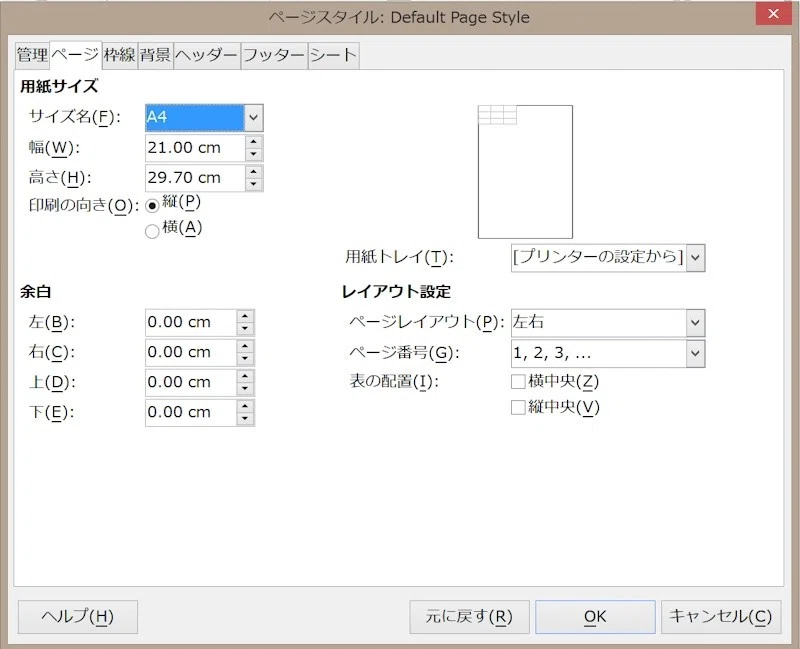This screenshot has width=800, height=649.
Task: Select 縦(P) portrait orientation radio button
Action: (x=152, y=206)
